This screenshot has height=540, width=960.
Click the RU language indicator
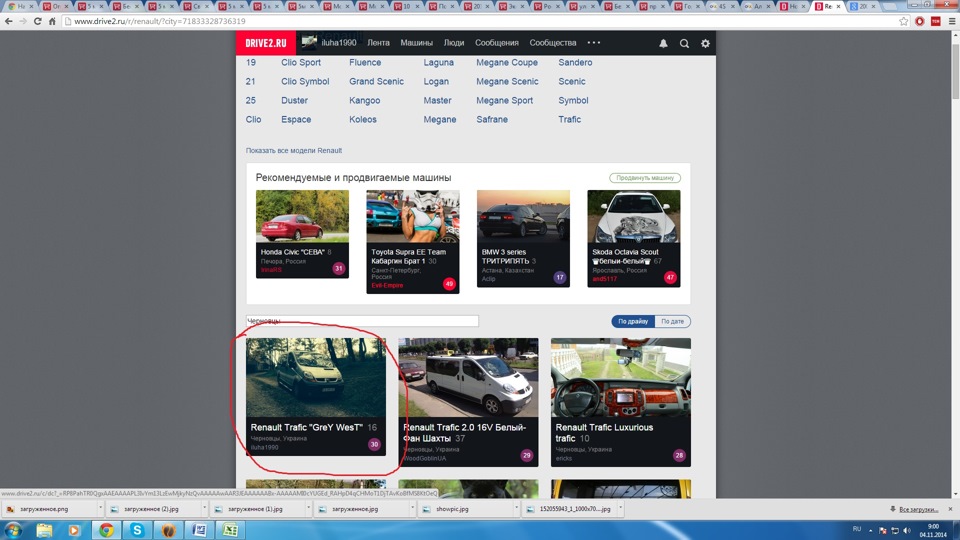click(x=857, y=529)
